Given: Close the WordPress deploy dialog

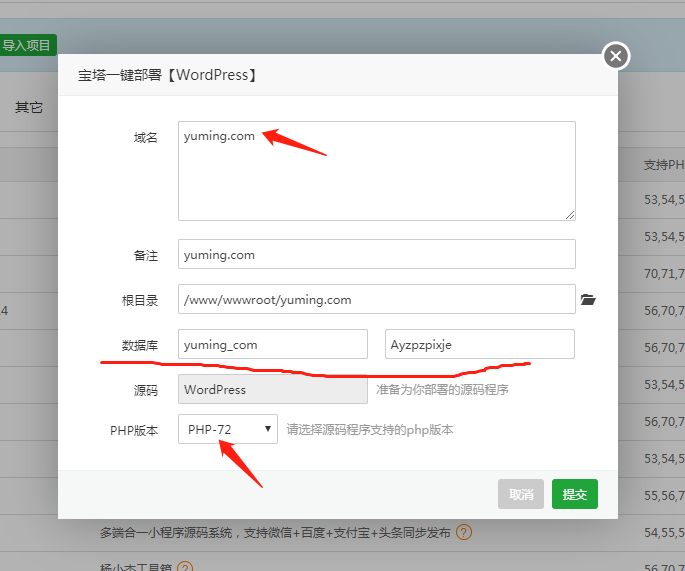Looking at the screenshot, I should (x=616, y=56).
